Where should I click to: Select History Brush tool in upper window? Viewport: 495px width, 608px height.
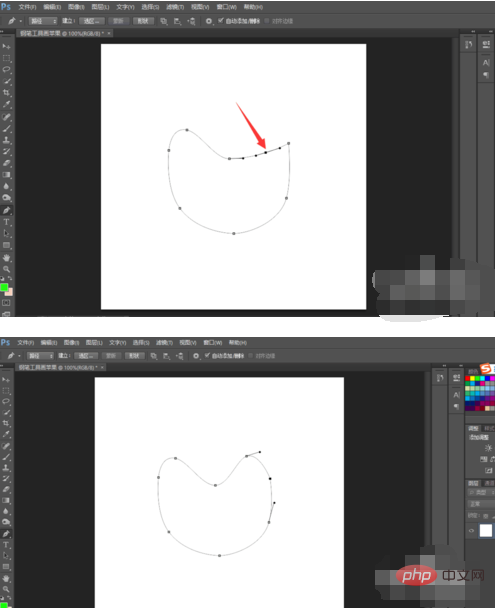point(6,152)
